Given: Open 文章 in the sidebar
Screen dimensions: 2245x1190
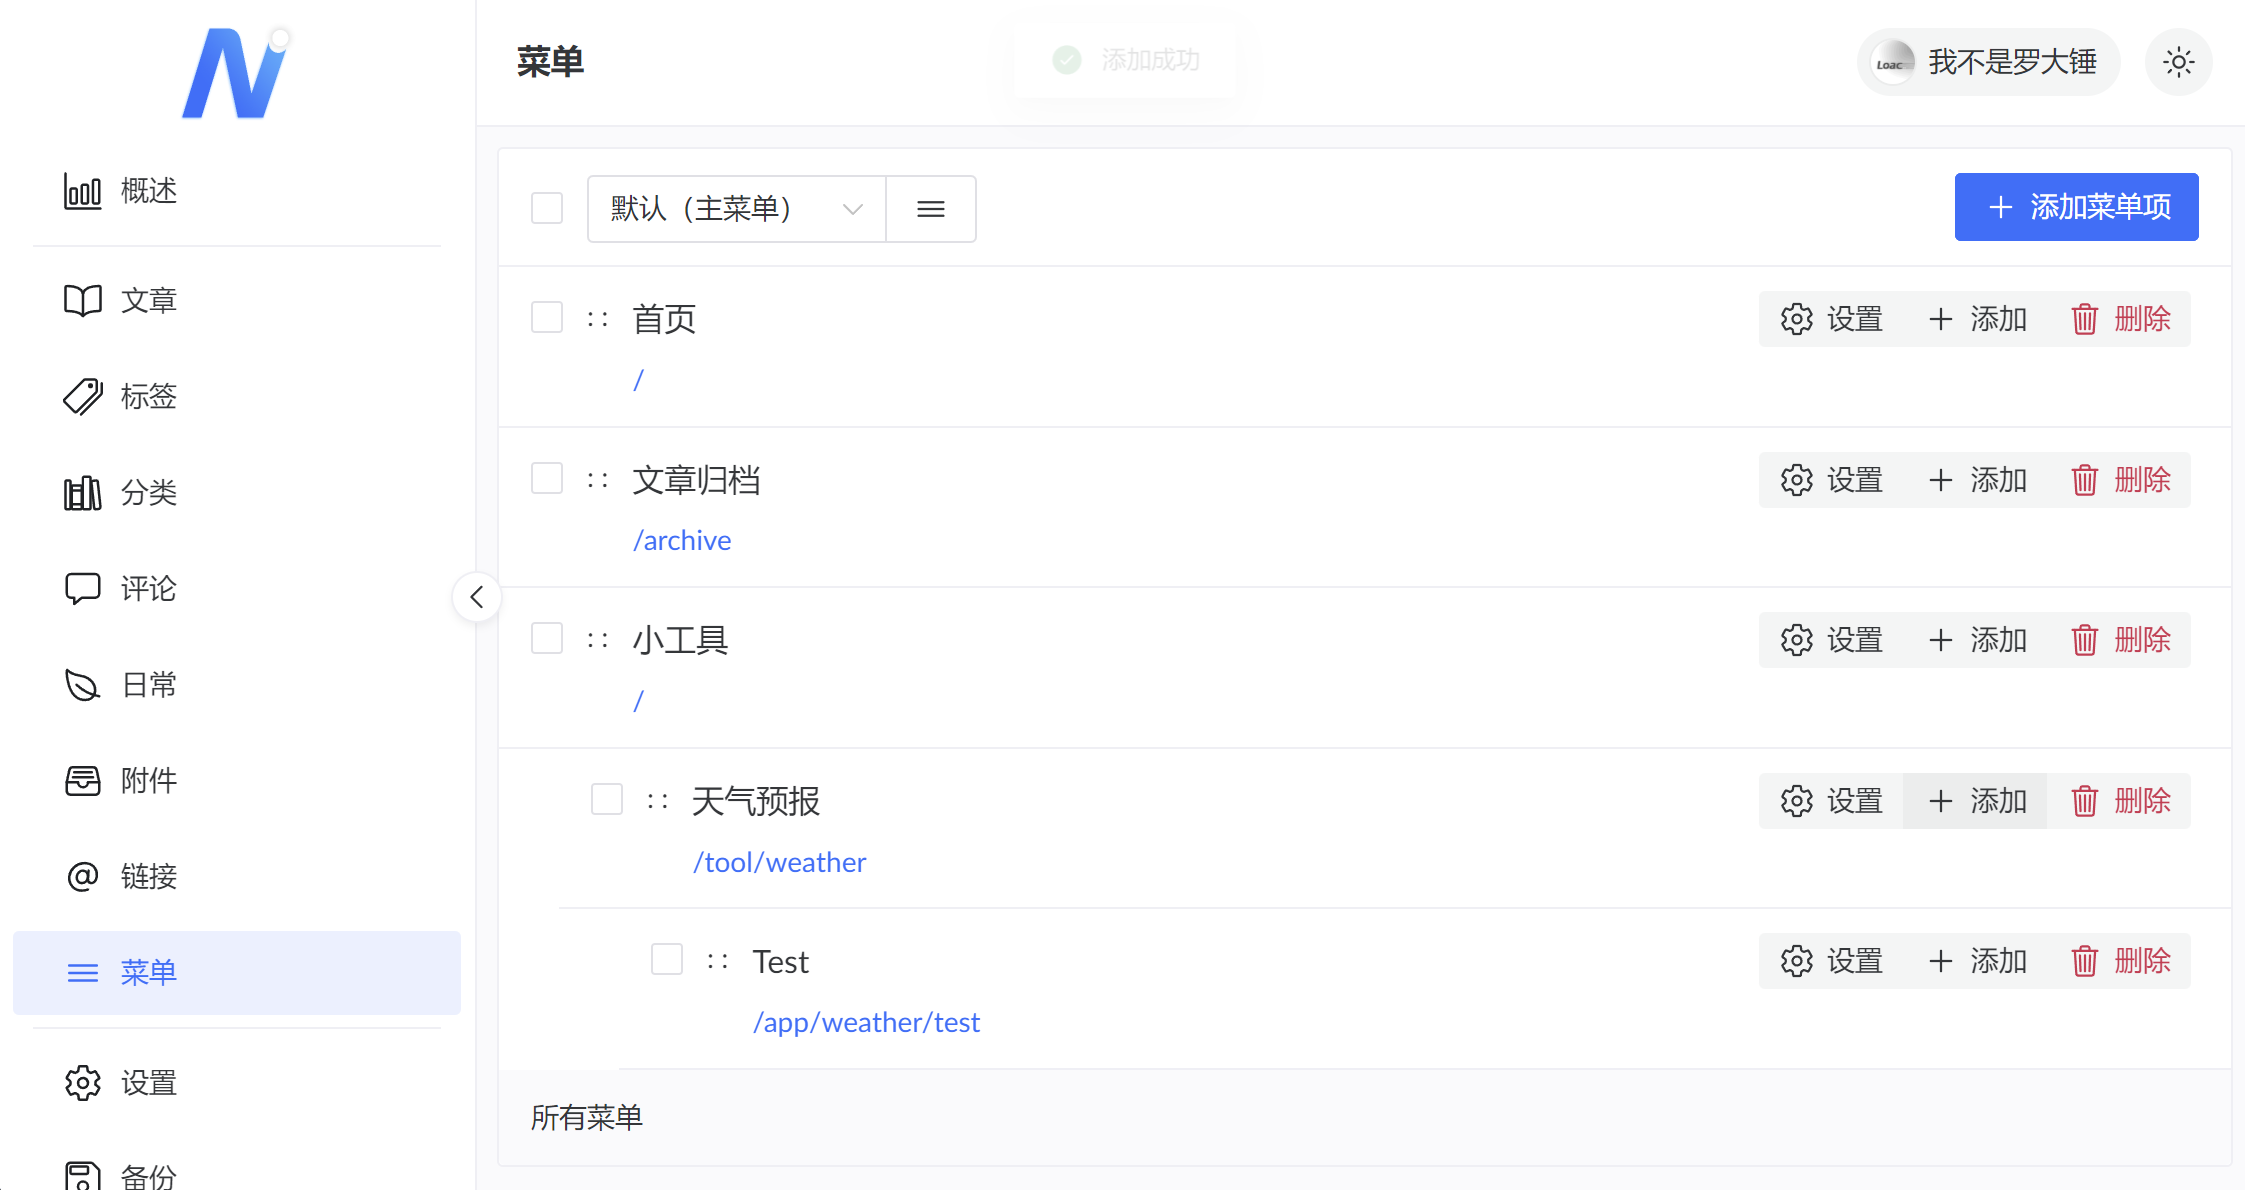Looking at the screenshot, I should 148,300.
